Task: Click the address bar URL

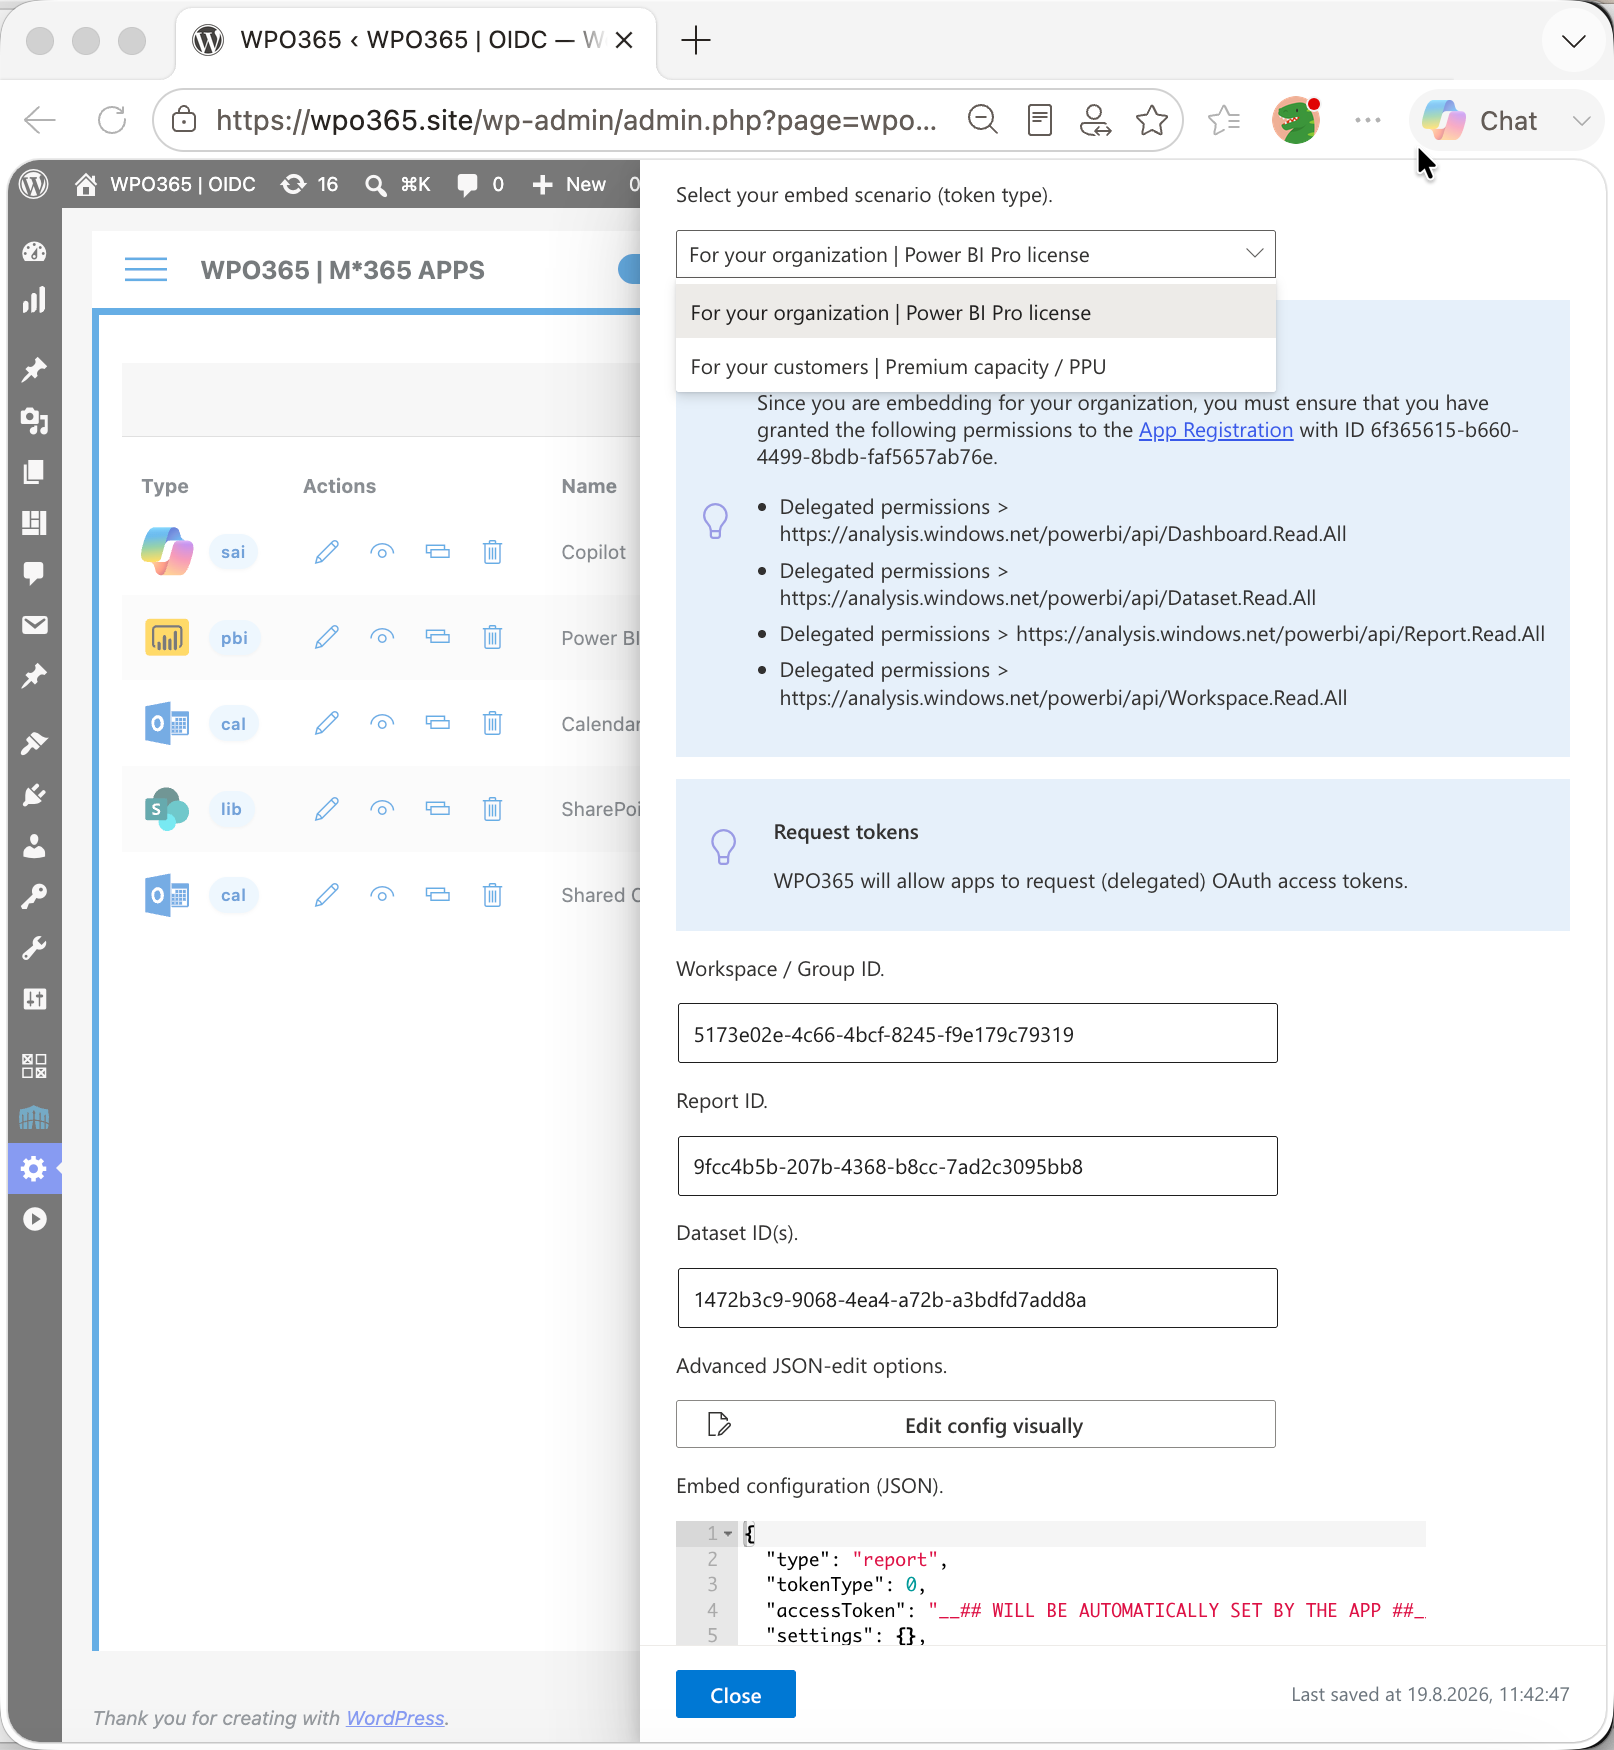Action: [x=576, y=121]
